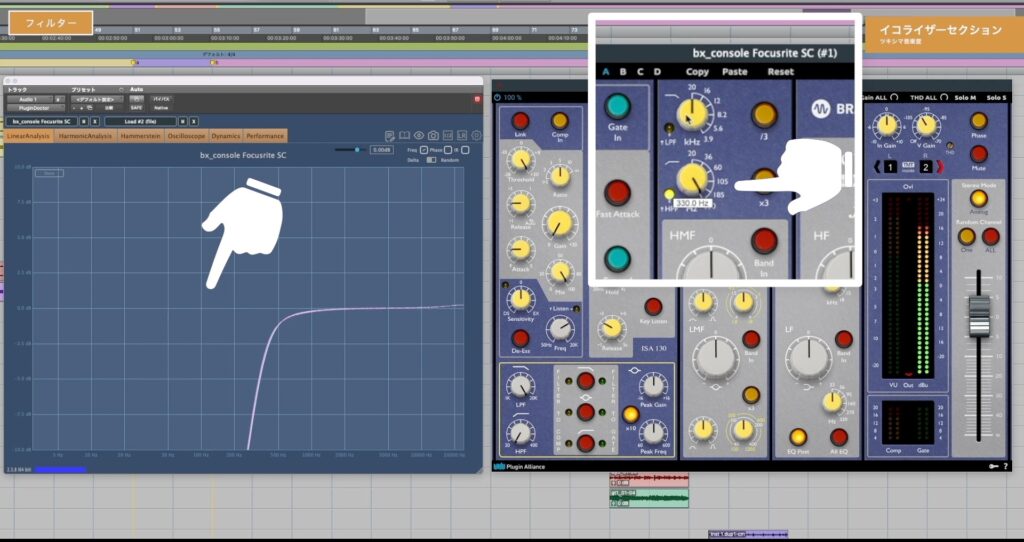The height and width of the screenshot is (542, 1024).
Task: Open the default preset dropdown
Action: tap(97, 99)
